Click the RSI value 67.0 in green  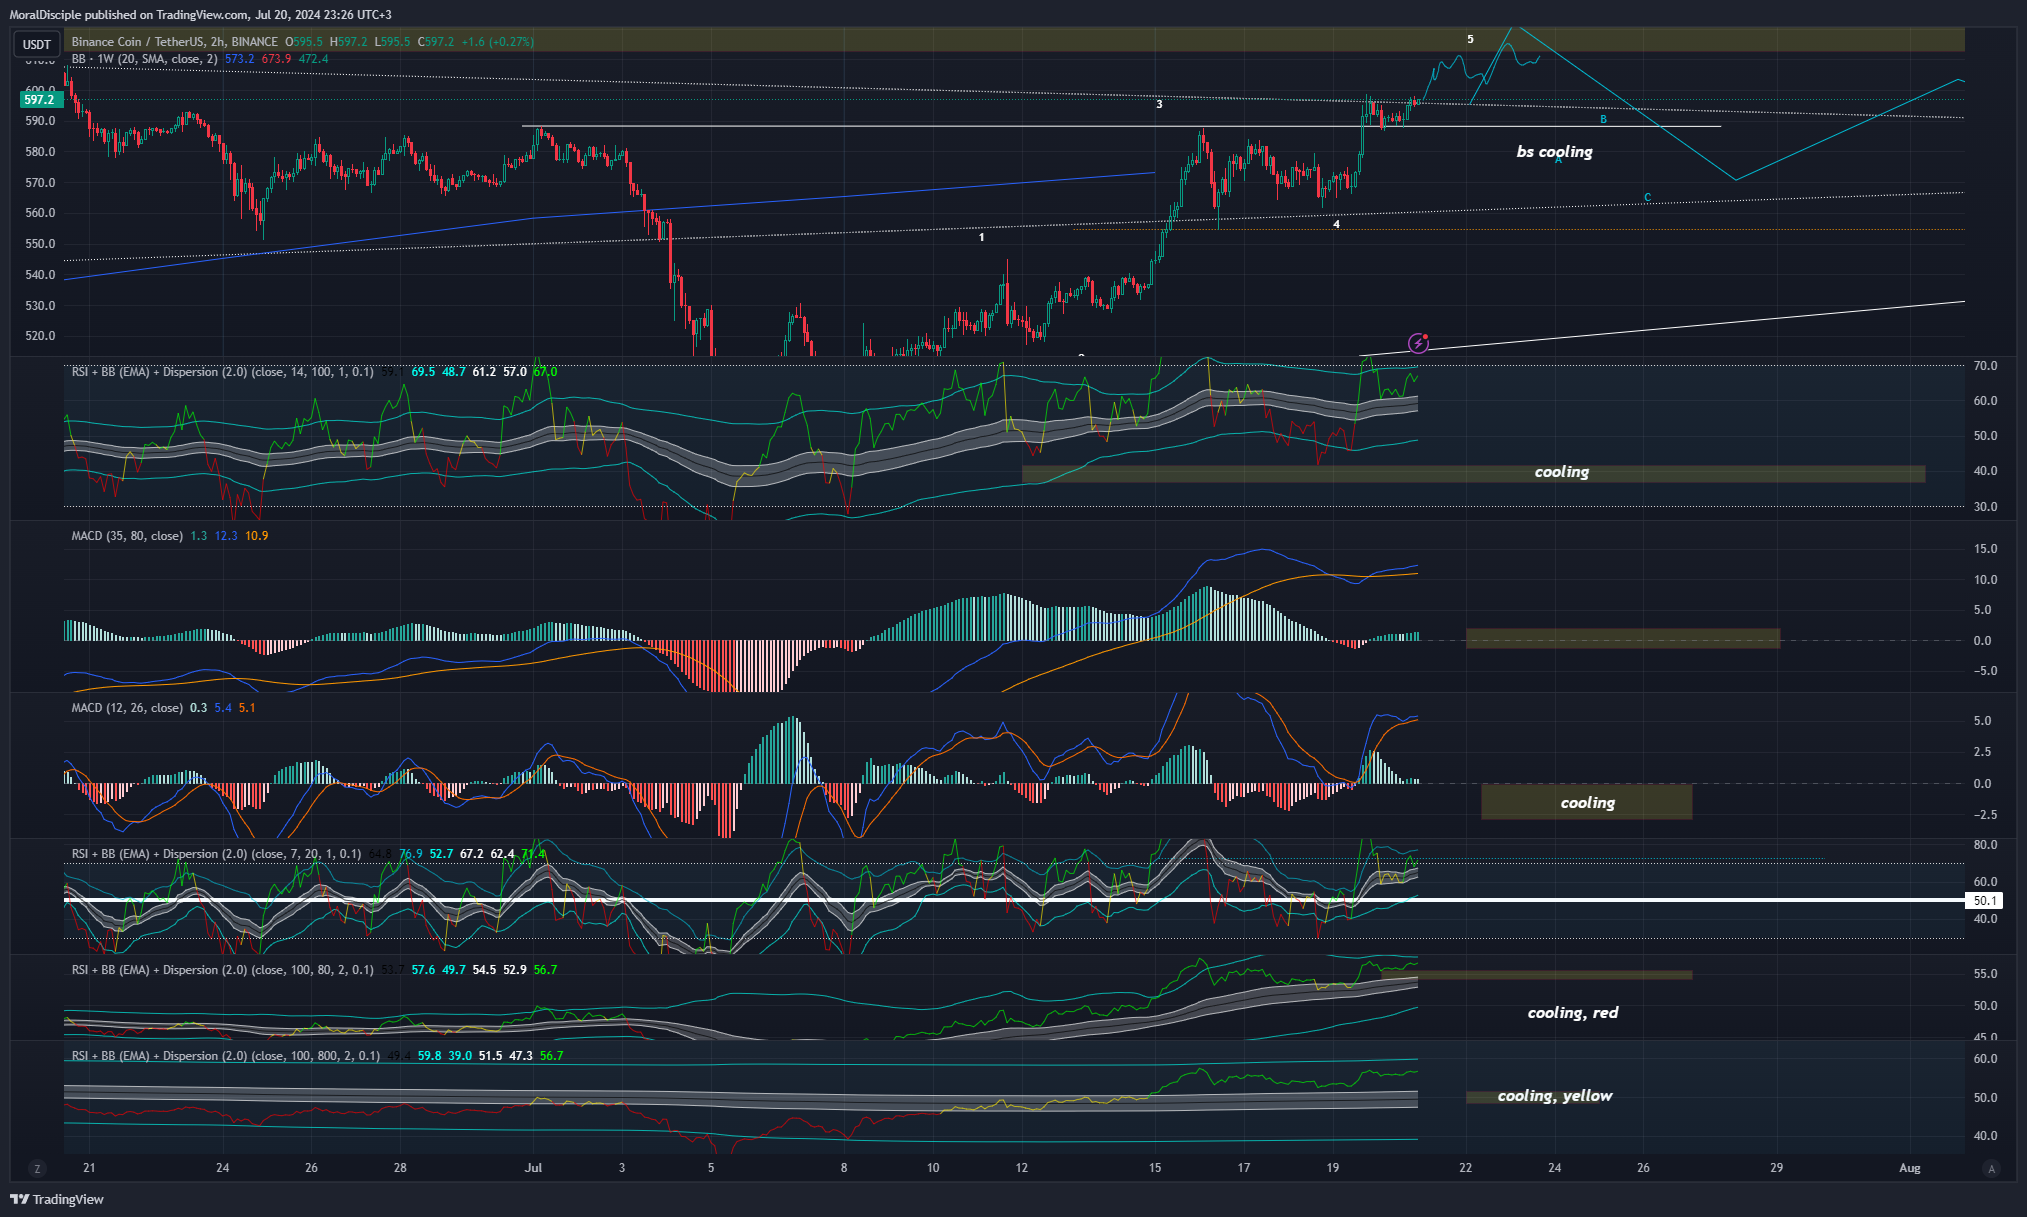click(x=545, y=372)
